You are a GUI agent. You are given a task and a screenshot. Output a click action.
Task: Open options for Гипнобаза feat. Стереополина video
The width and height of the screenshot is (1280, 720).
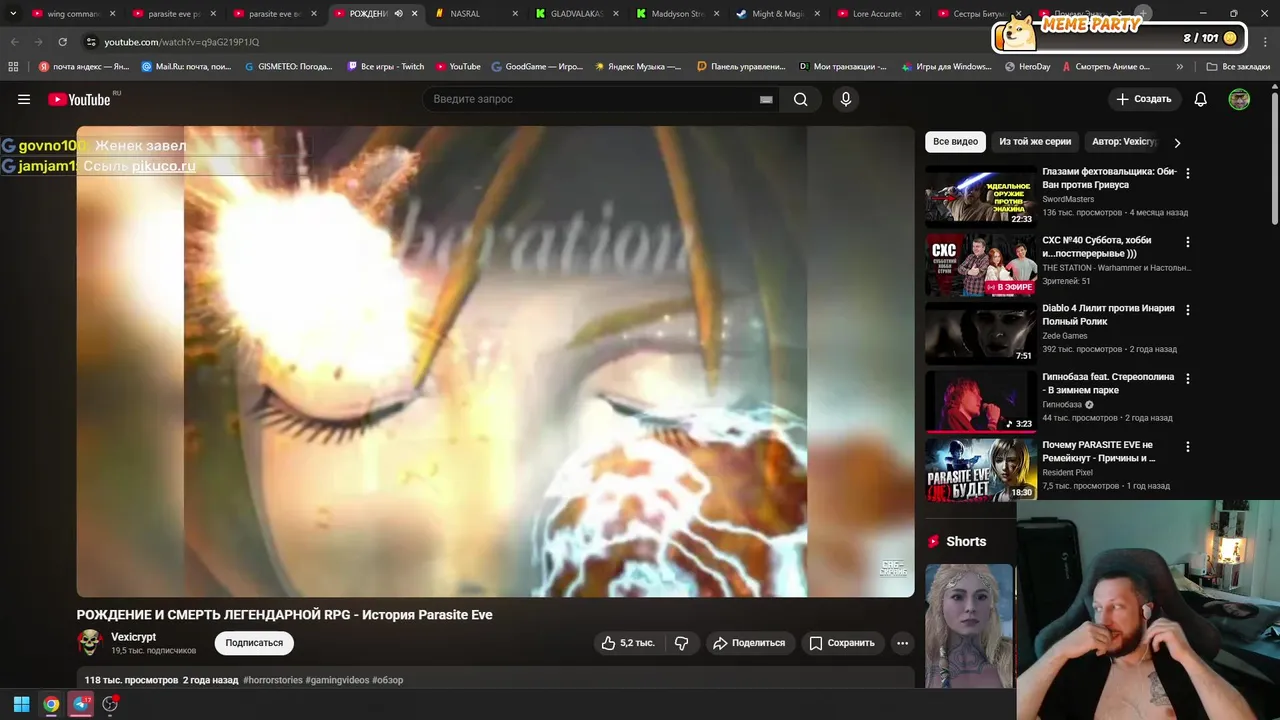tap(1188, 379)
